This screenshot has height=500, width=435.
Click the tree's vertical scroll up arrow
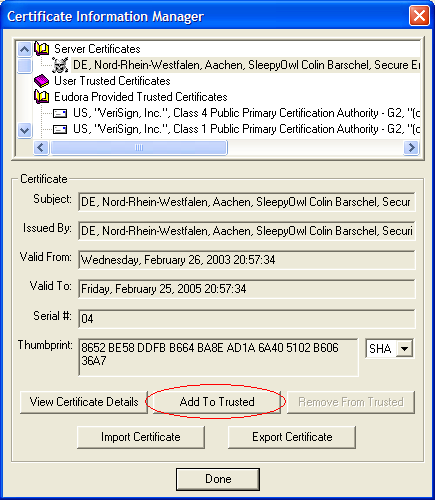[x=24, y=49]
